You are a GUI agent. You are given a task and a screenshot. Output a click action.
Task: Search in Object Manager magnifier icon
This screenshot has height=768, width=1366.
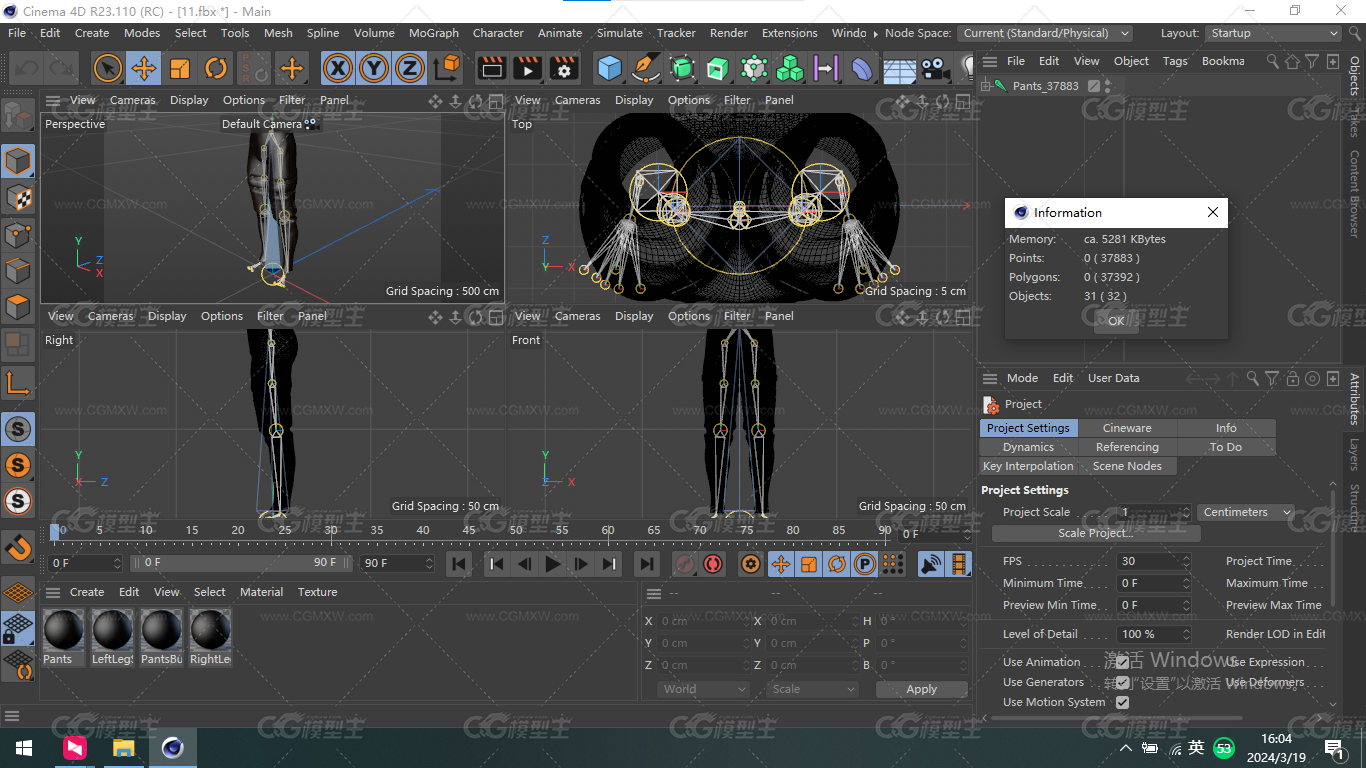tap(1272, 61)
